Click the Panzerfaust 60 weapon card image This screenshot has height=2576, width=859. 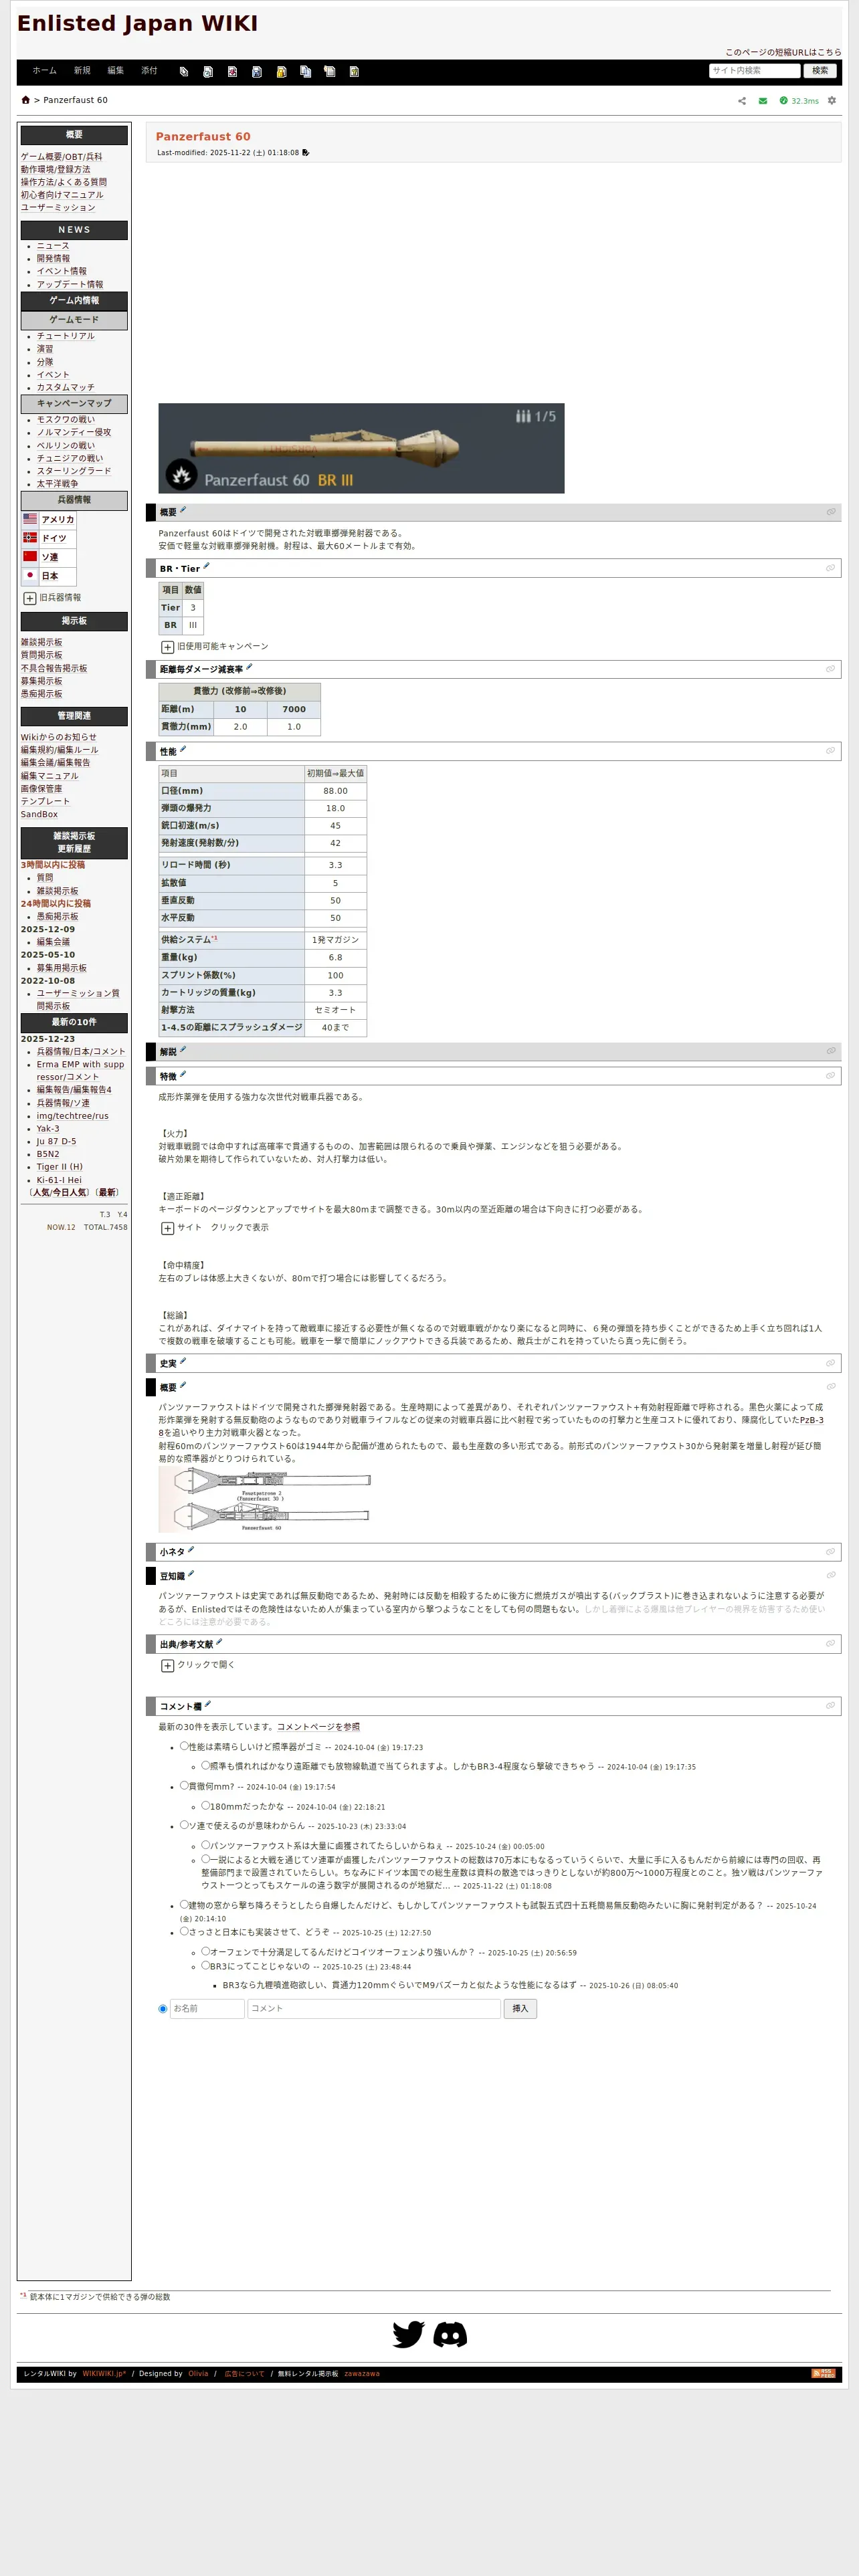(361, 448)
